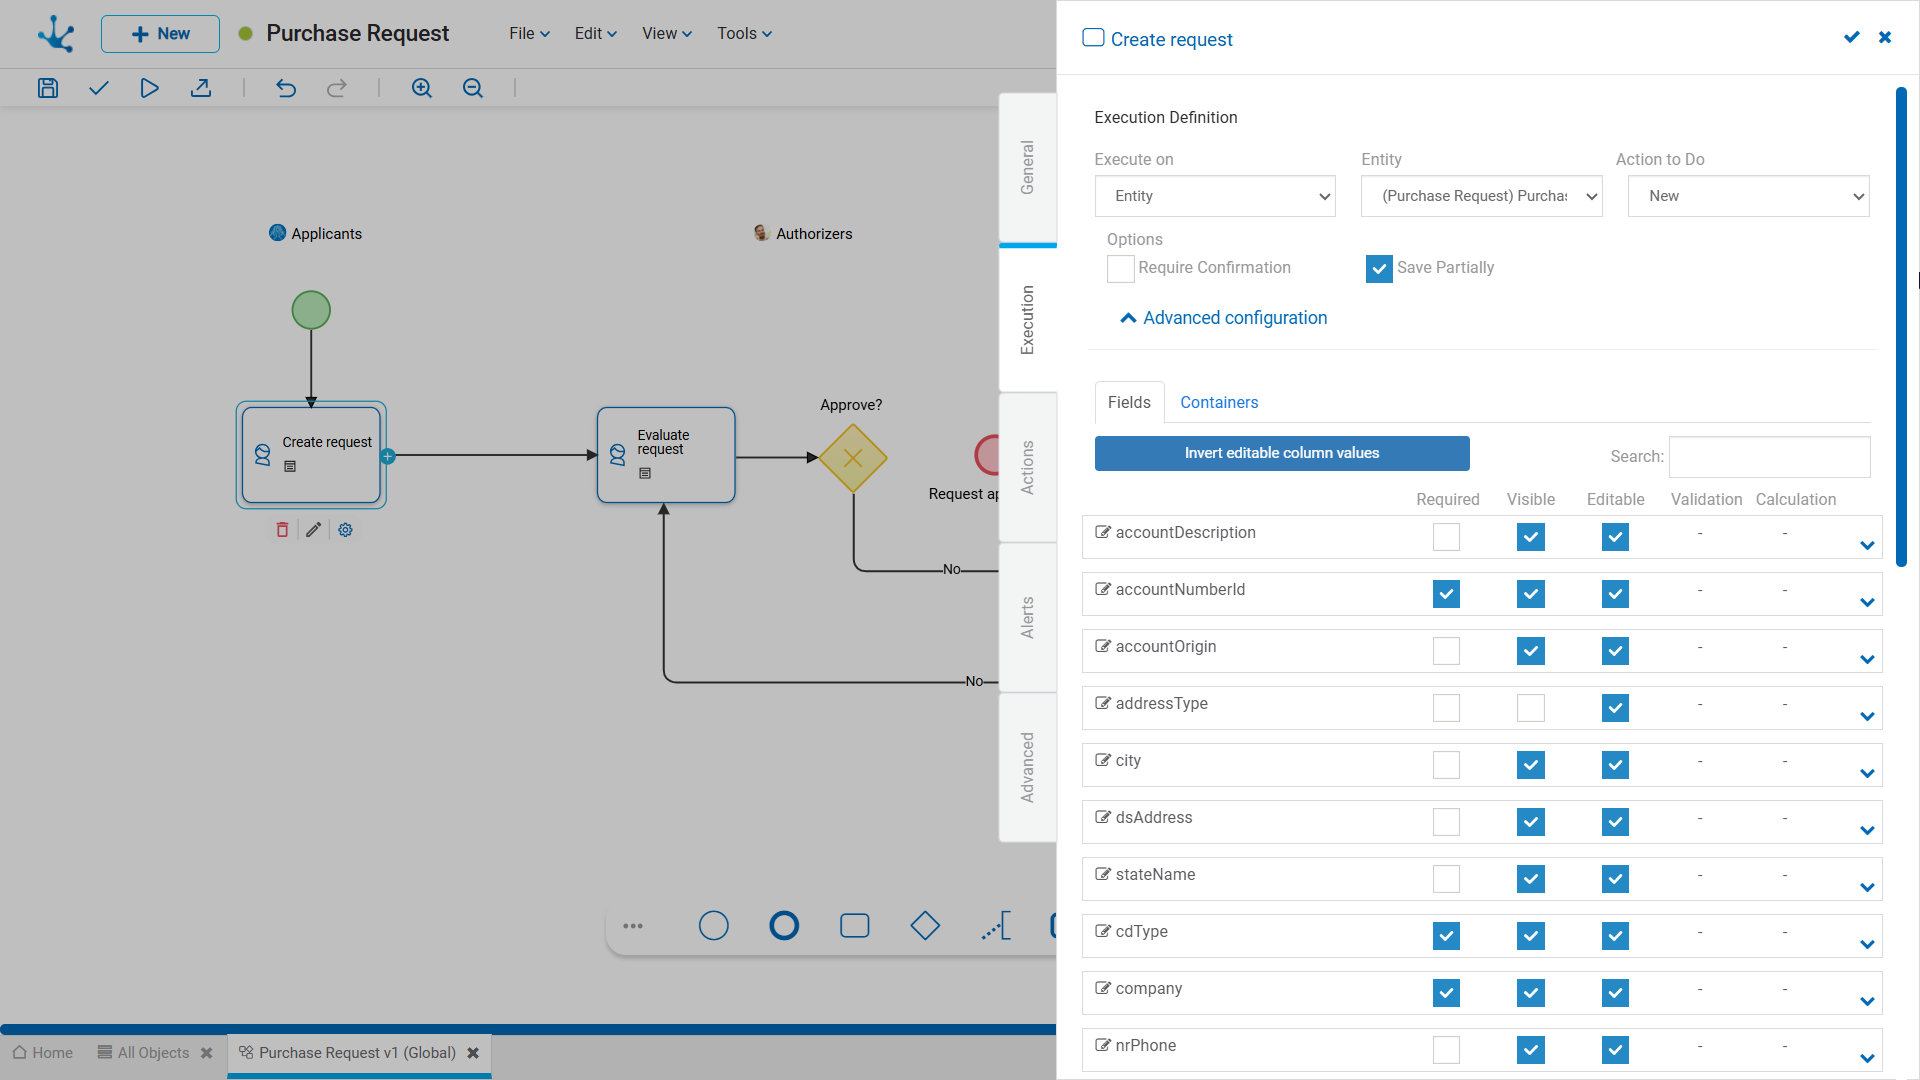Uncheck the Save Partially checkbox
The image size is (1920, 1080).
coord(1379,269)
